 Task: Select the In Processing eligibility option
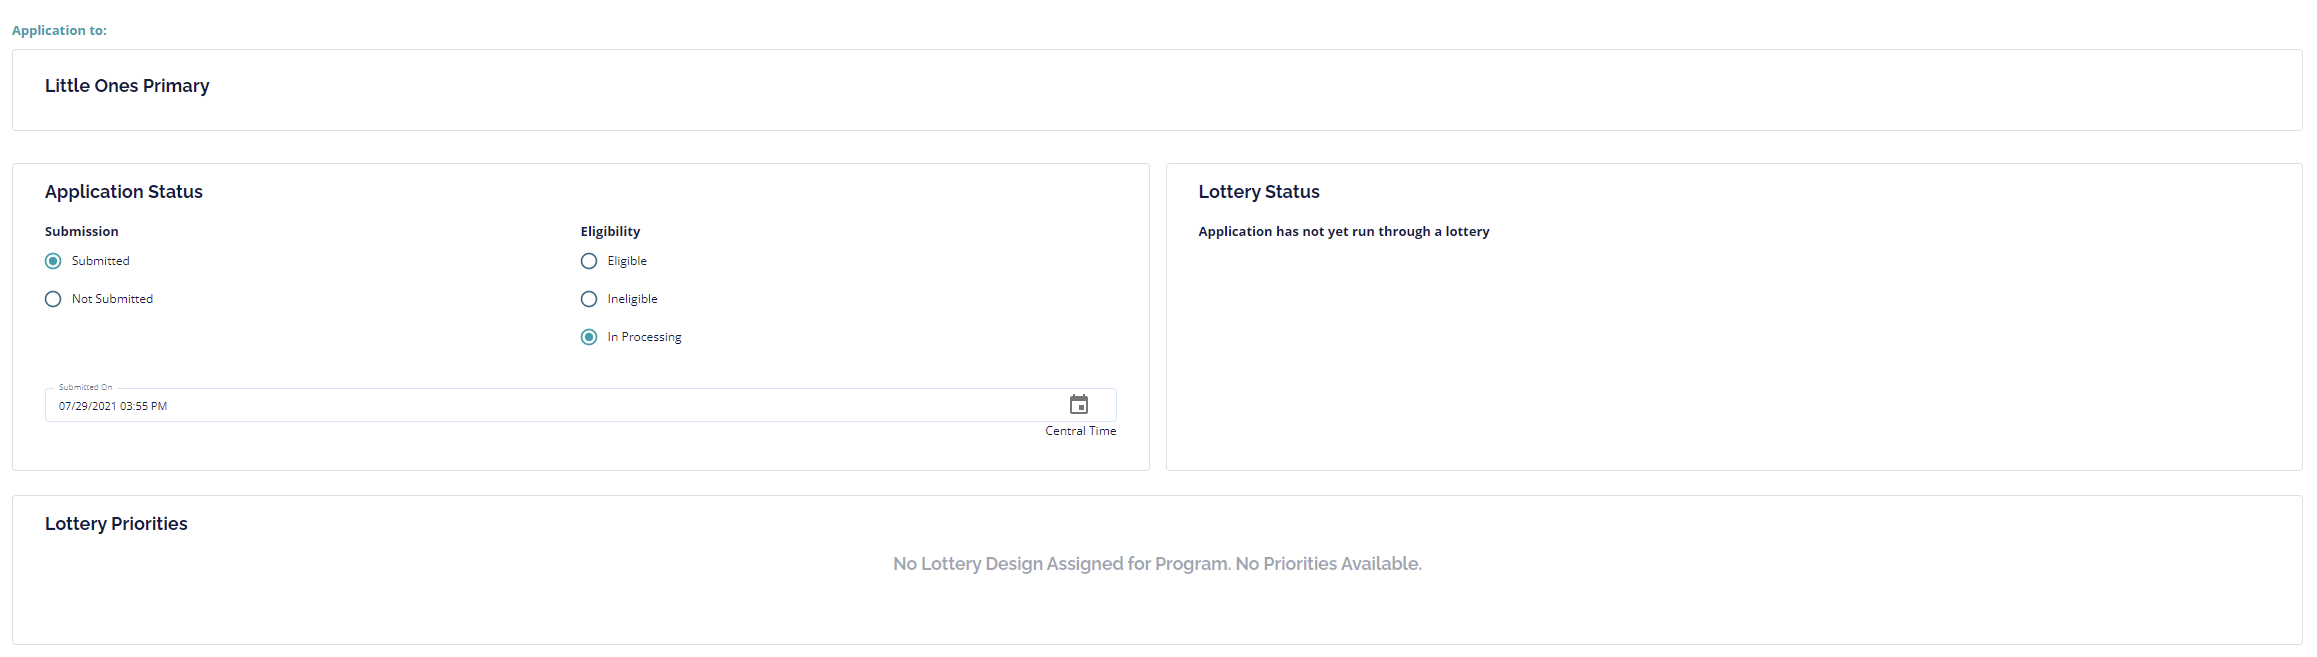(x=589, y=337)
